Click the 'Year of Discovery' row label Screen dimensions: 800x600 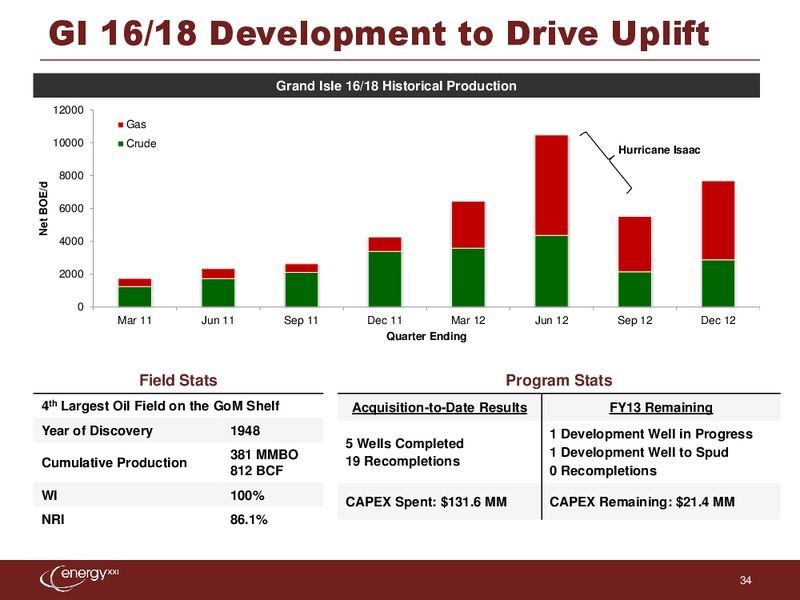point(97,431)
